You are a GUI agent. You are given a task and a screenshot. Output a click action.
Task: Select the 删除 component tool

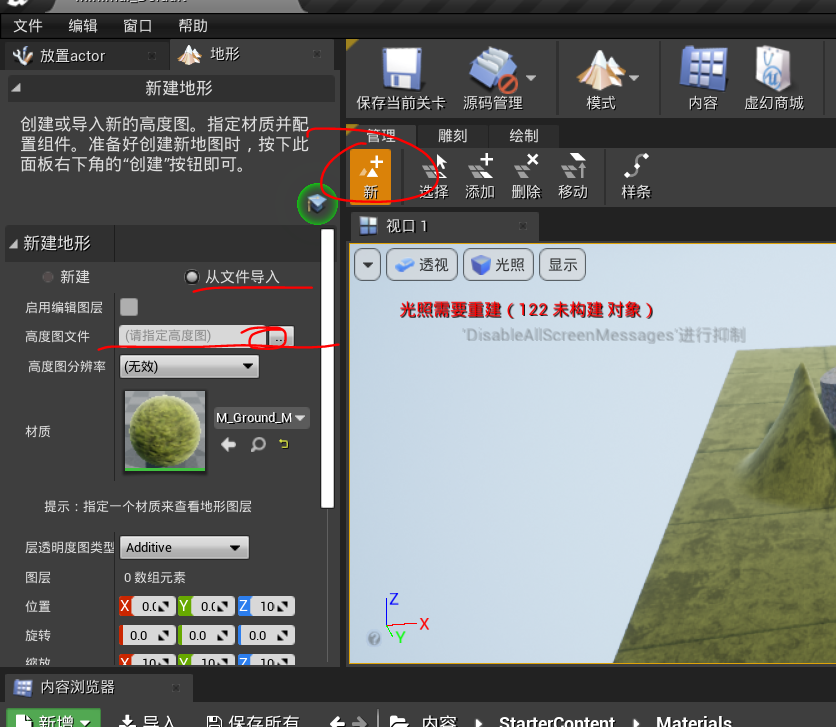[x=526, y=176]
